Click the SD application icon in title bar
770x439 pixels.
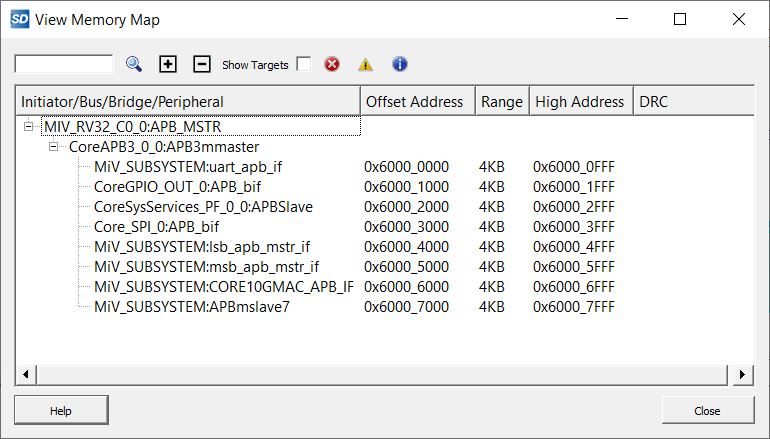click(20, 20)
